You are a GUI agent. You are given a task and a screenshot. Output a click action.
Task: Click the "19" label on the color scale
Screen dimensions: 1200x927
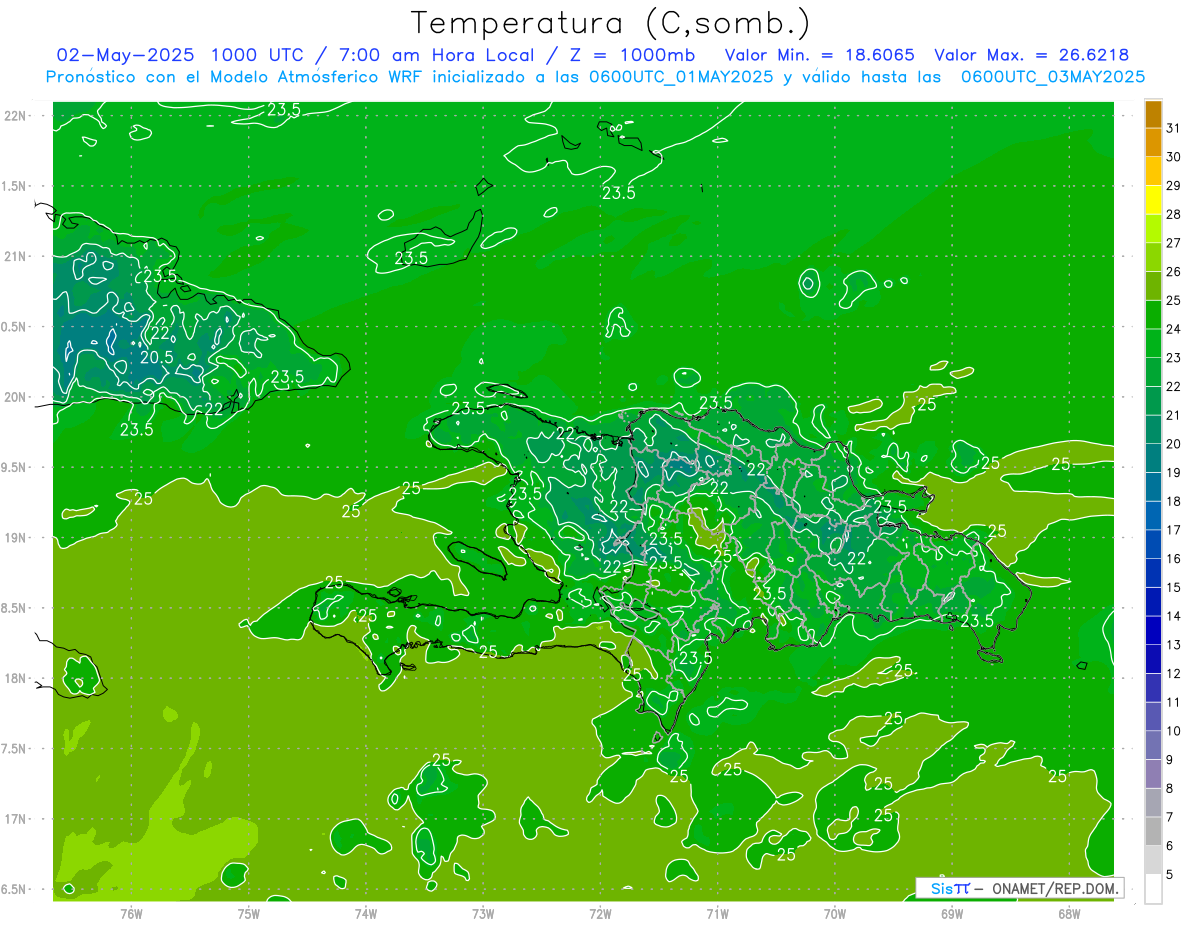[1174, 473]
